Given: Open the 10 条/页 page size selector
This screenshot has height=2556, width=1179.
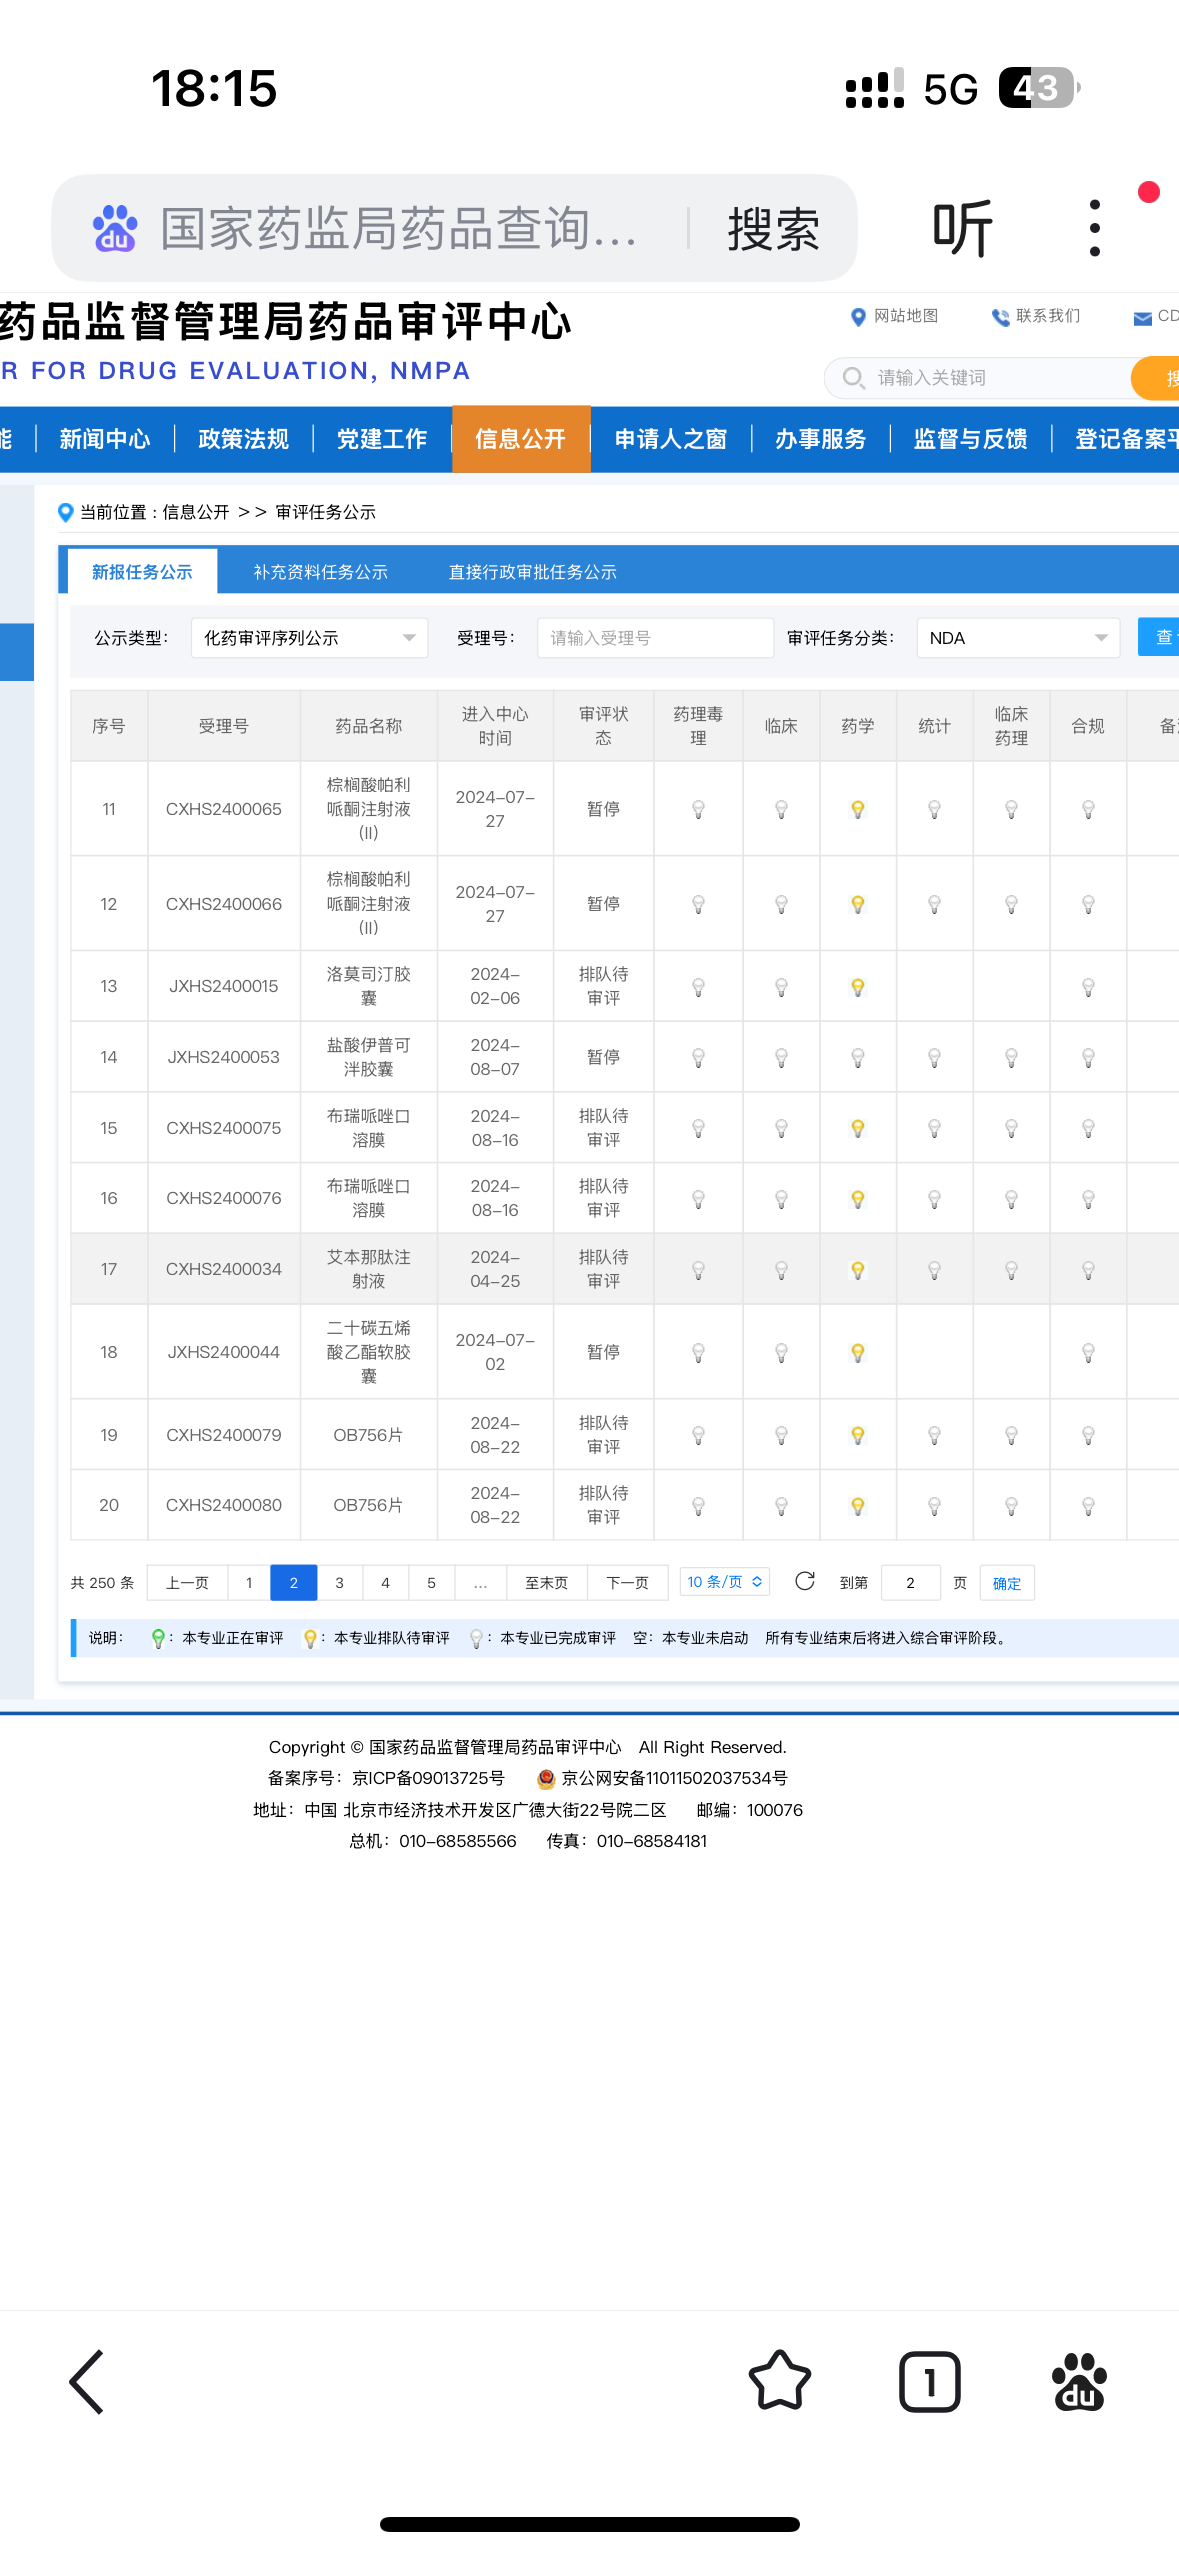Looking at the screenshot, I should pos(724,1582).
